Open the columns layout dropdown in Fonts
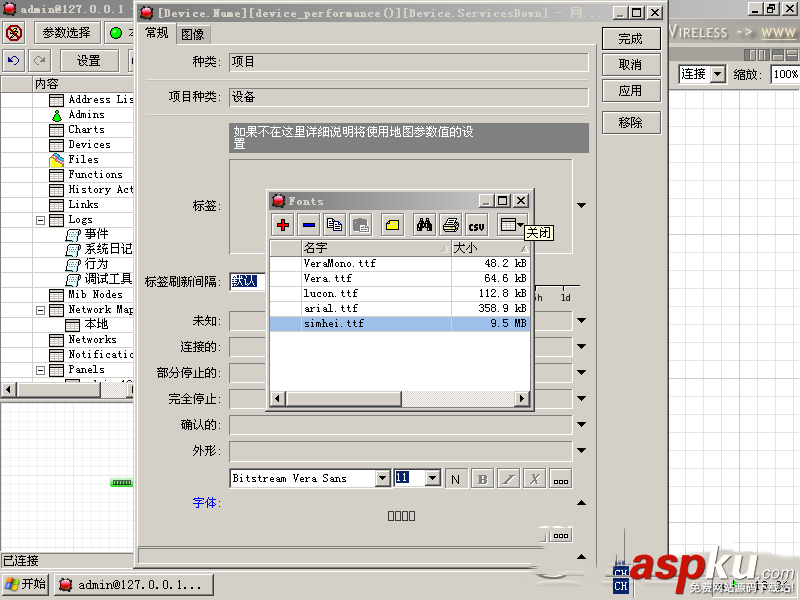 coord(512,225)
